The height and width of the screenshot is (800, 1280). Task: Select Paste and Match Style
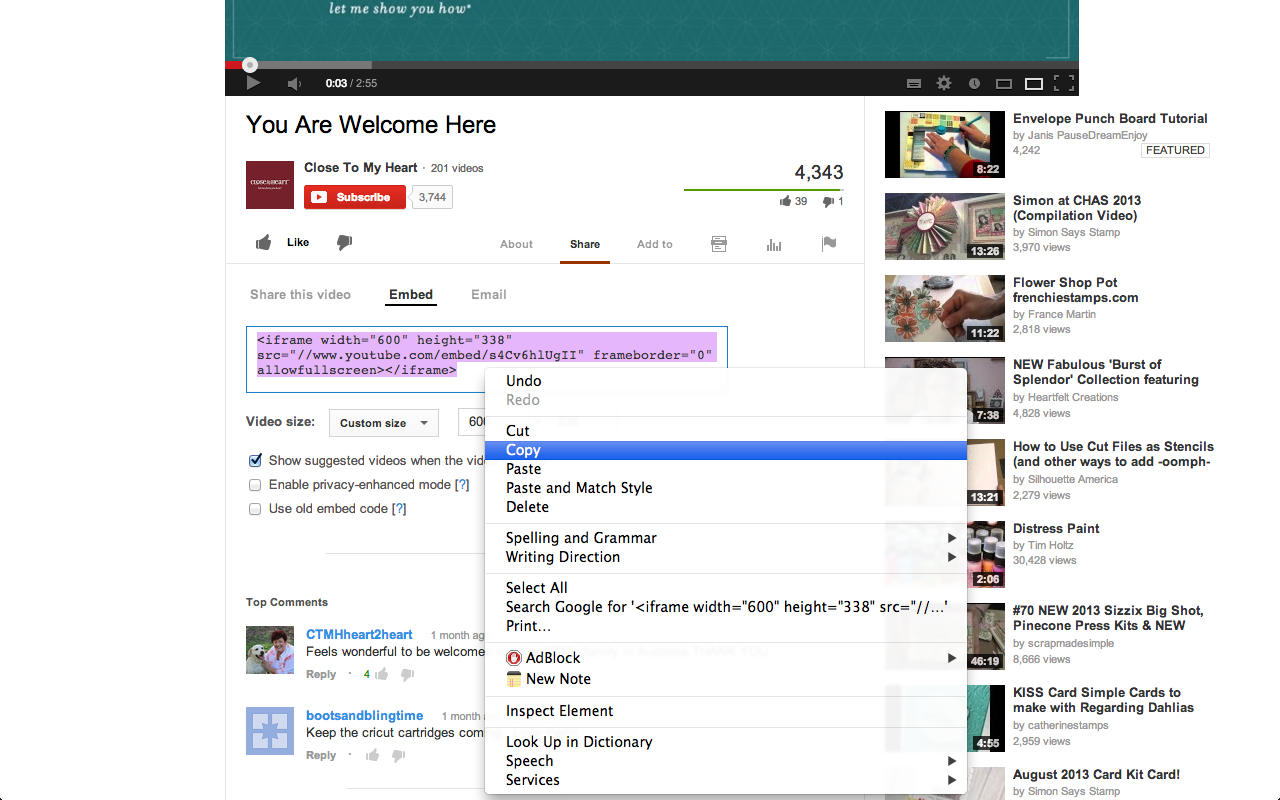725,488
